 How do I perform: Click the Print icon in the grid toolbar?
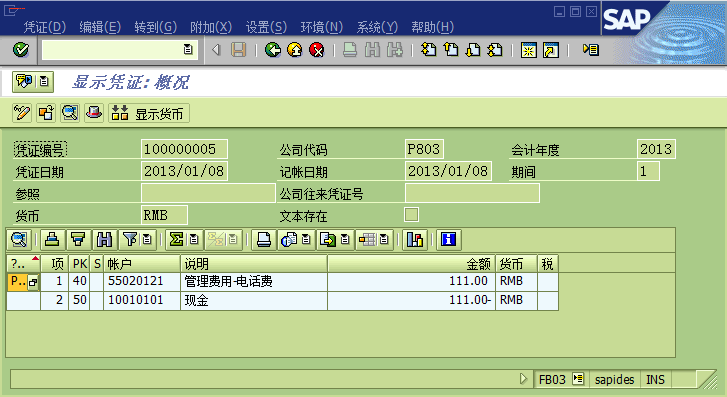pyautogui.click(x=264, y=240)
